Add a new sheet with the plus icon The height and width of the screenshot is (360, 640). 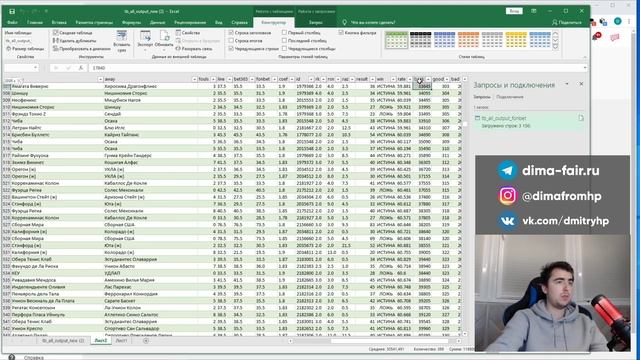click(146, 340)
